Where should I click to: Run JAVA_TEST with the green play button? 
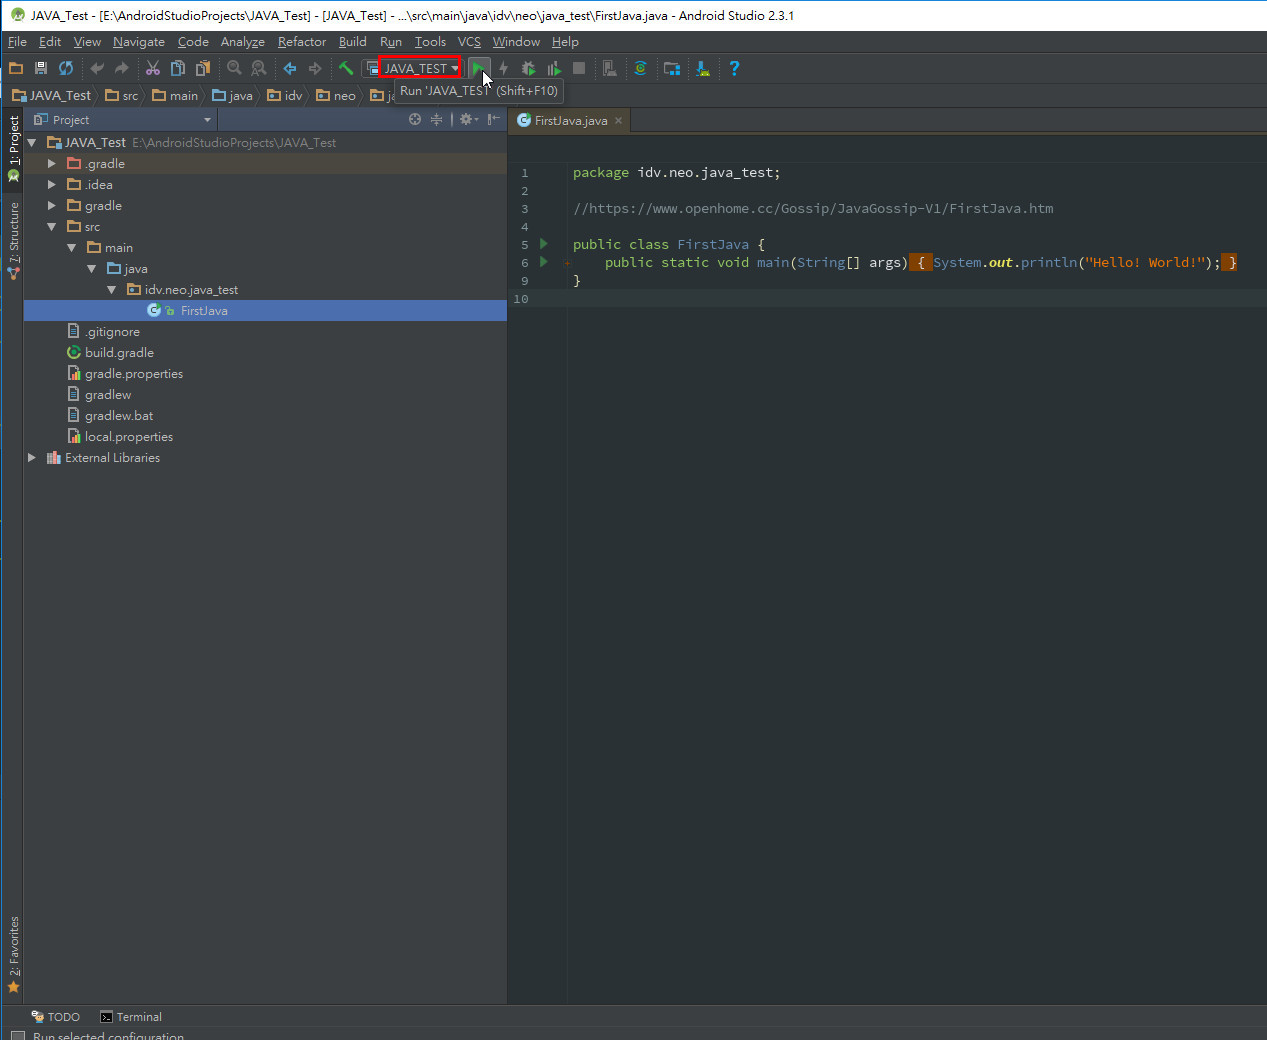pos(479,68)
